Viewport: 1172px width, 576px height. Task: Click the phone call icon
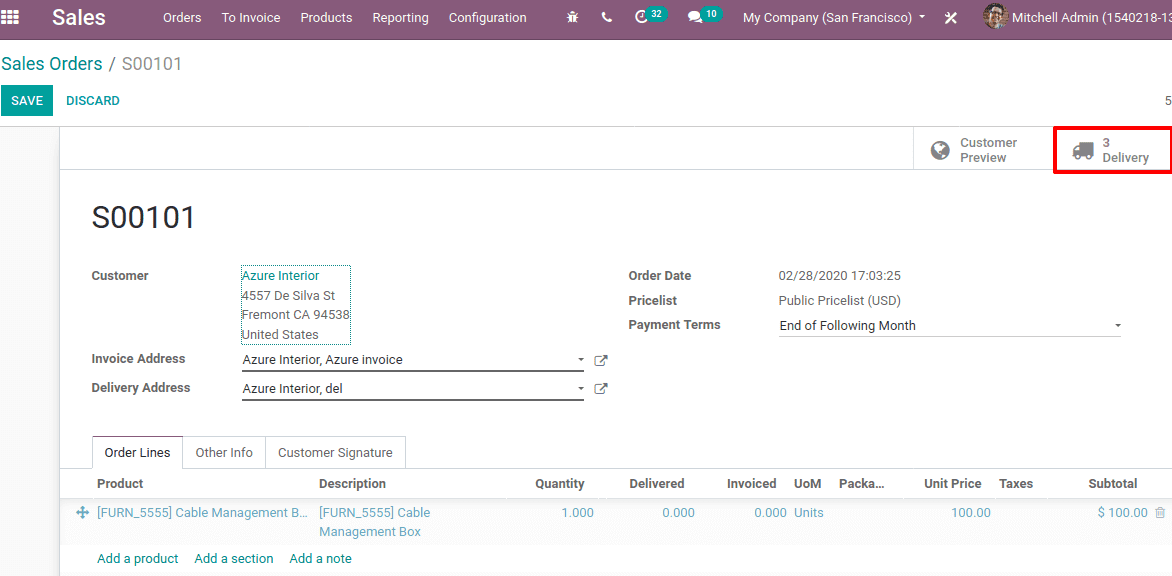tap(606, 17)
